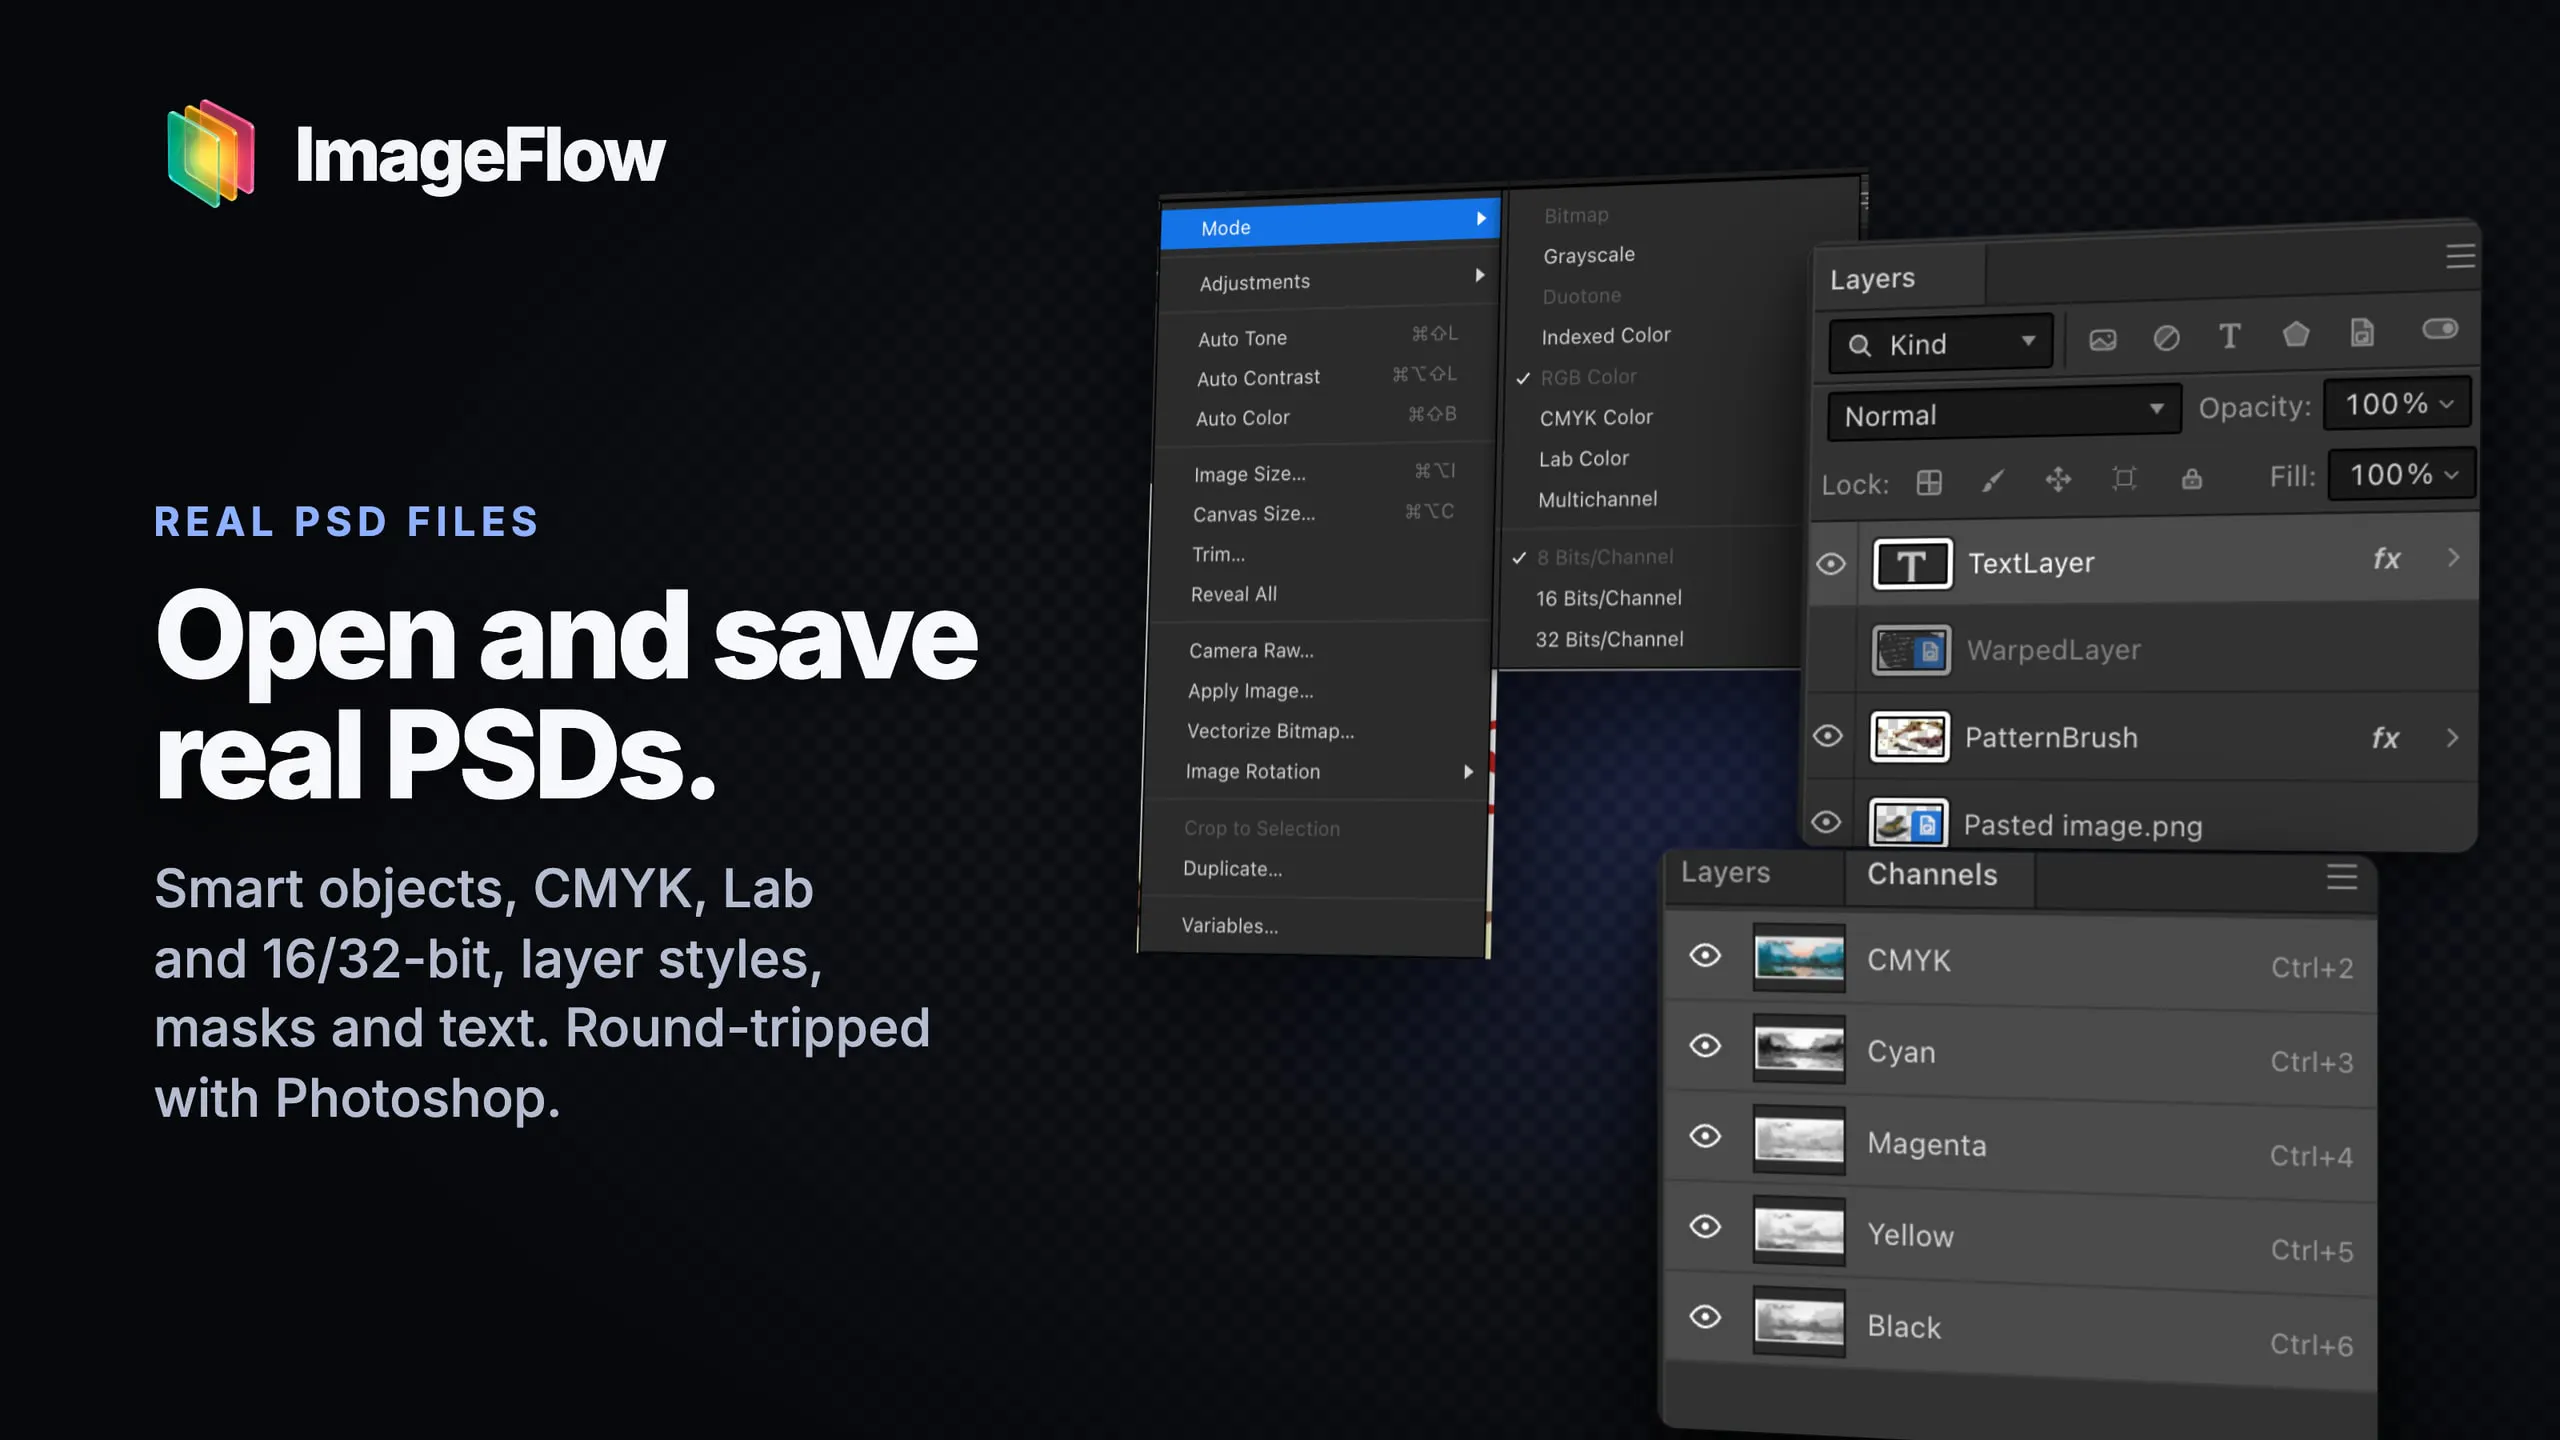Toggle Yellow channel visibility

1705,1226
